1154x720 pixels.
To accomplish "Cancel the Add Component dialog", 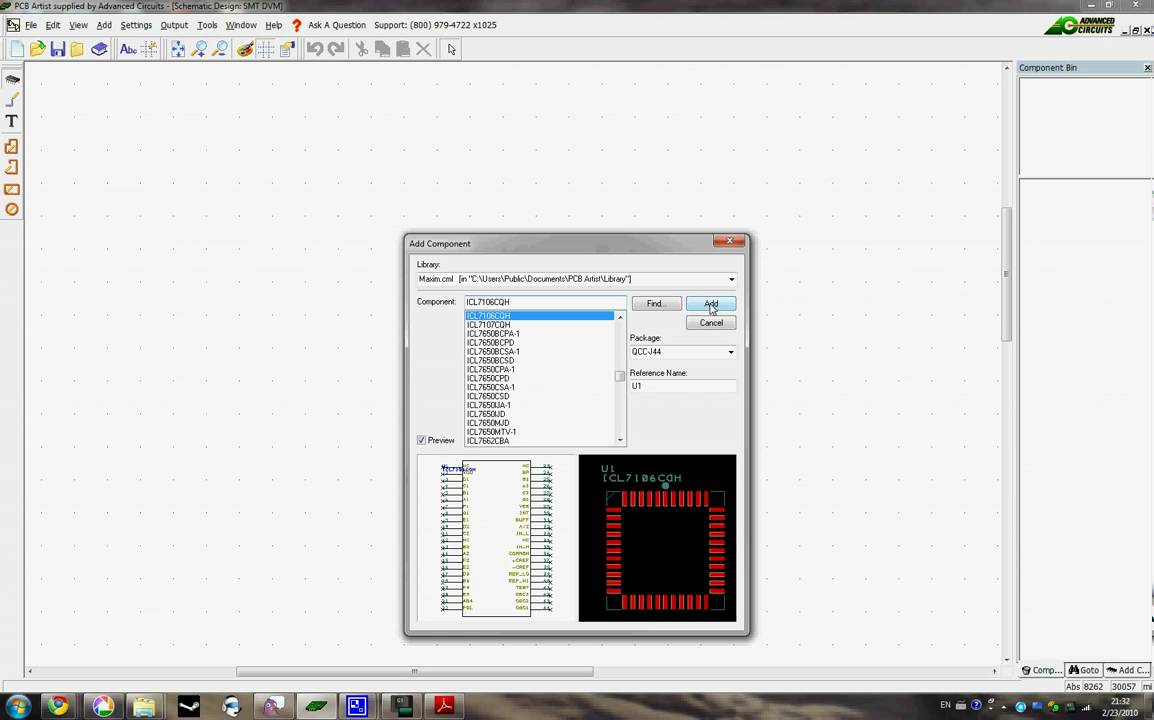I will [711, 322].
